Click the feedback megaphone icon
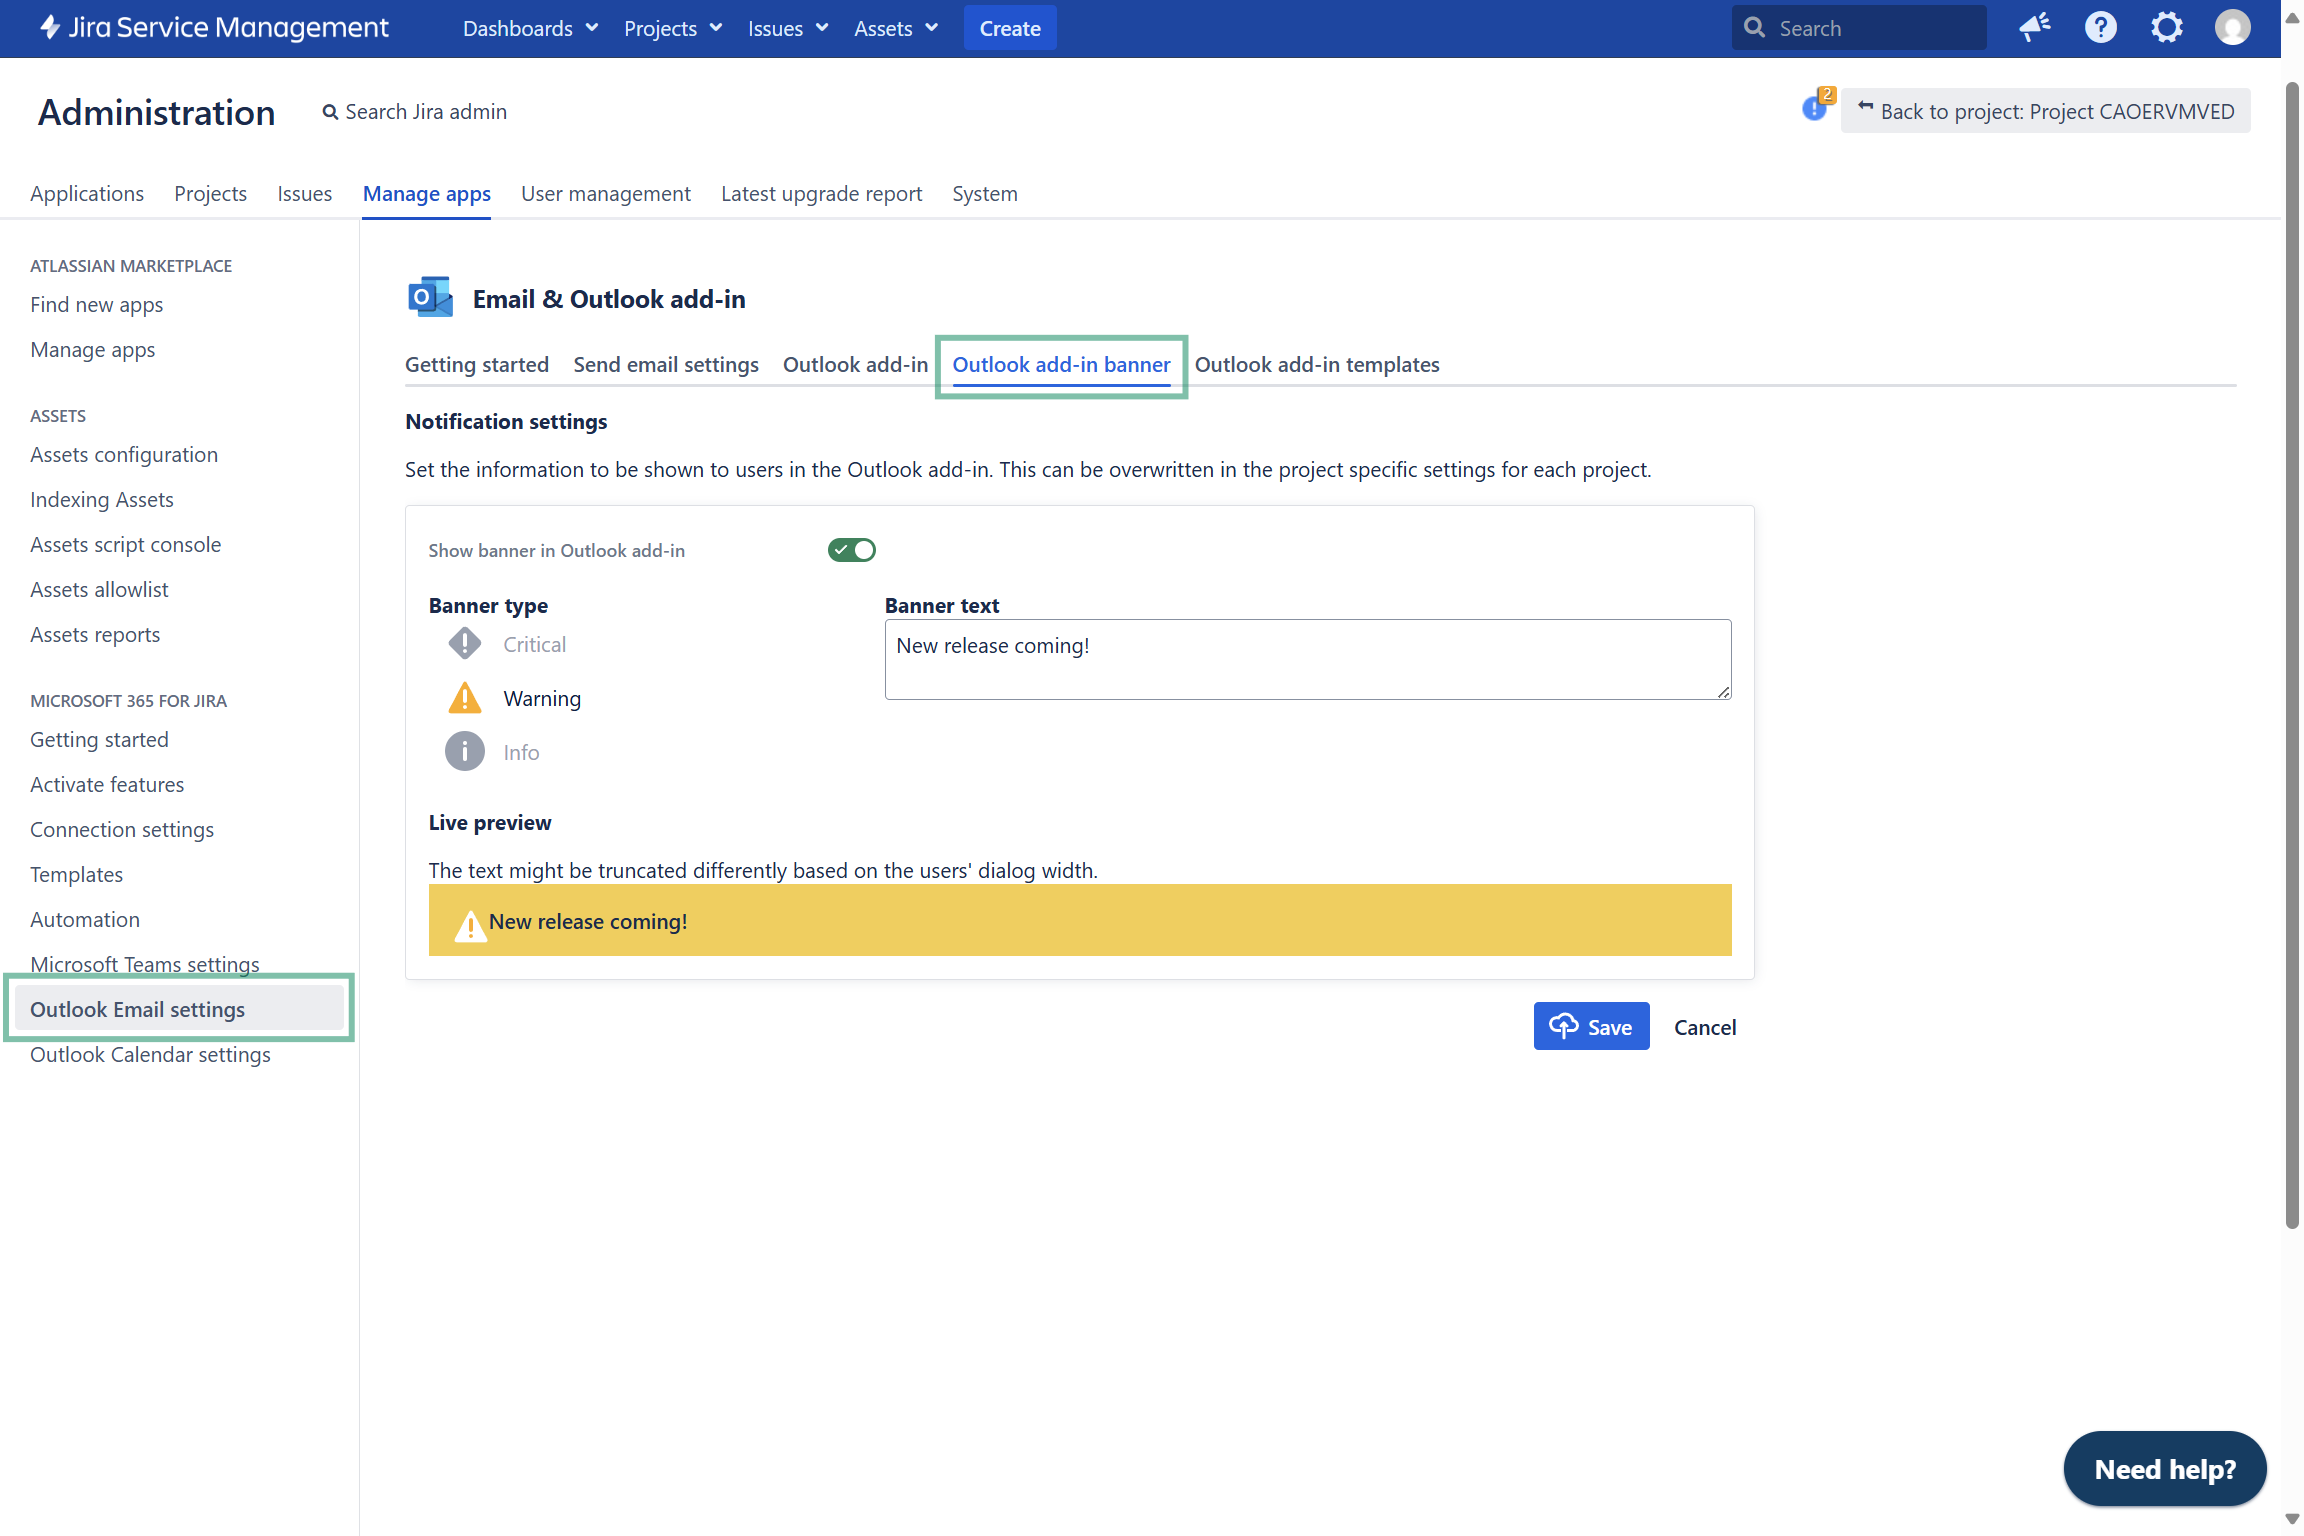2304x1536 pixels. tap(2034, 27)
